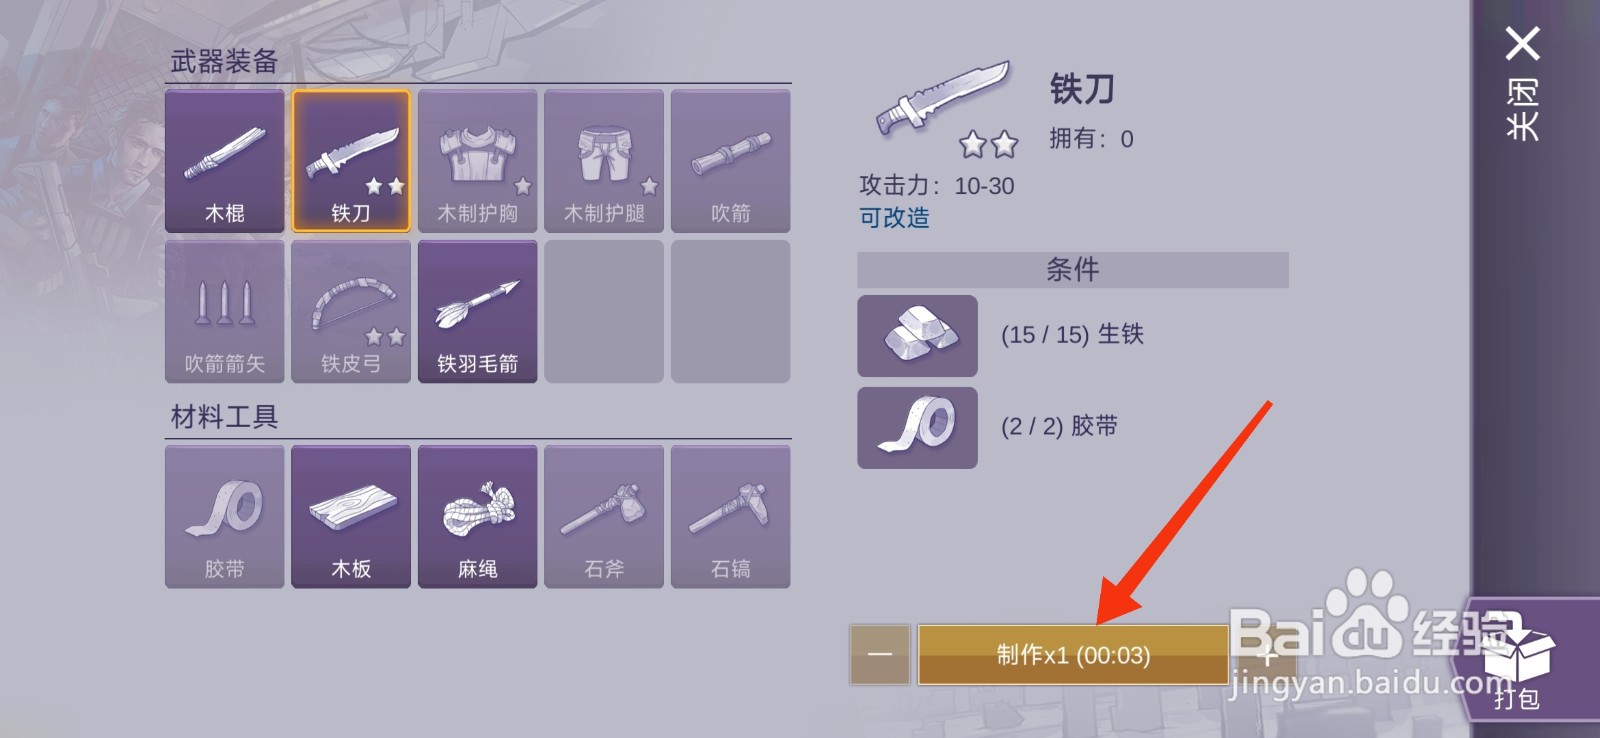Select the 铁皮弓 iron bow
Screen dimensions: 1600x738
tap(351, 311)
